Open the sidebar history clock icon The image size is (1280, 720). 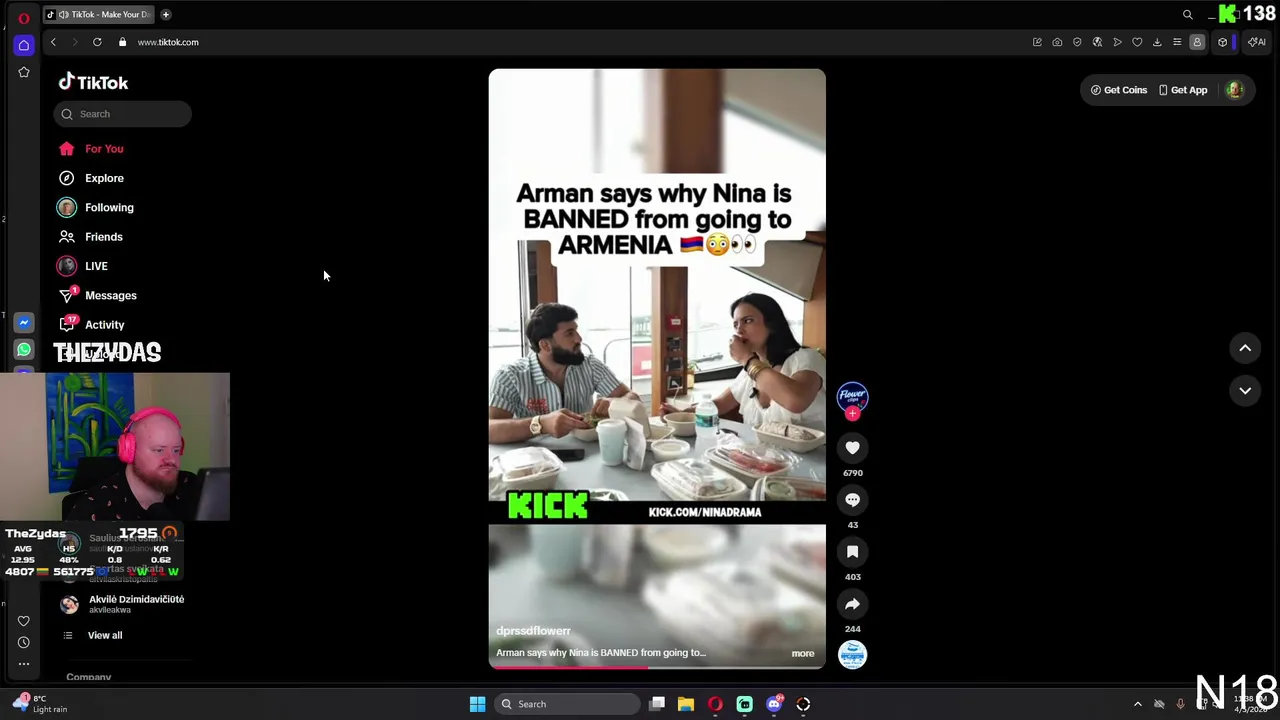point(24,643)
